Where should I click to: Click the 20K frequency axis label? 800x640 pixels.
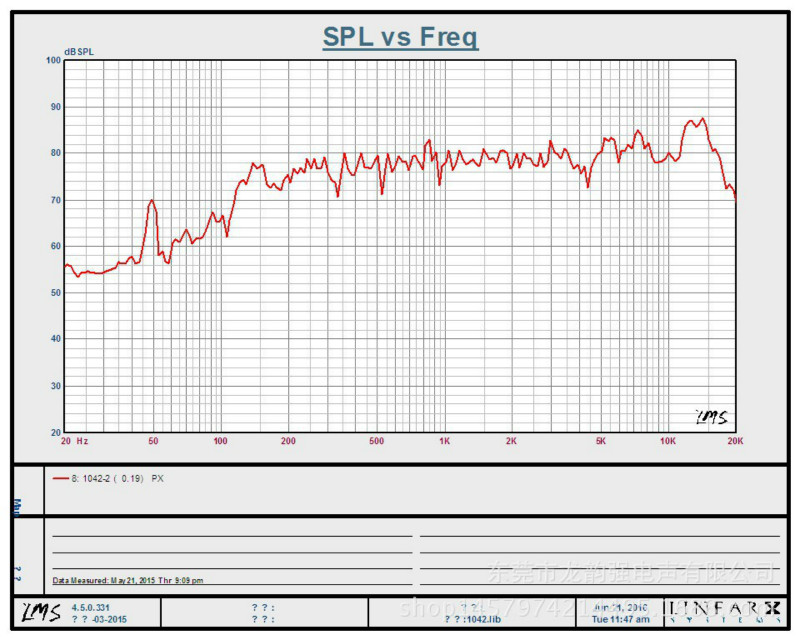[x=734, y=441]
